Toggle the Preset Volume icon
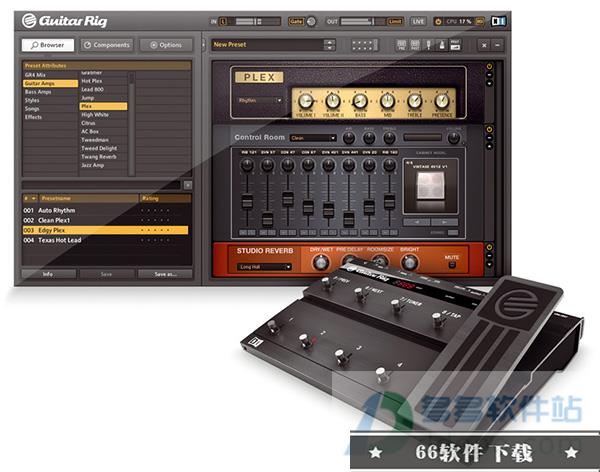Image resolution: width=600 pixels, height=472 pixels. point(455,45)
